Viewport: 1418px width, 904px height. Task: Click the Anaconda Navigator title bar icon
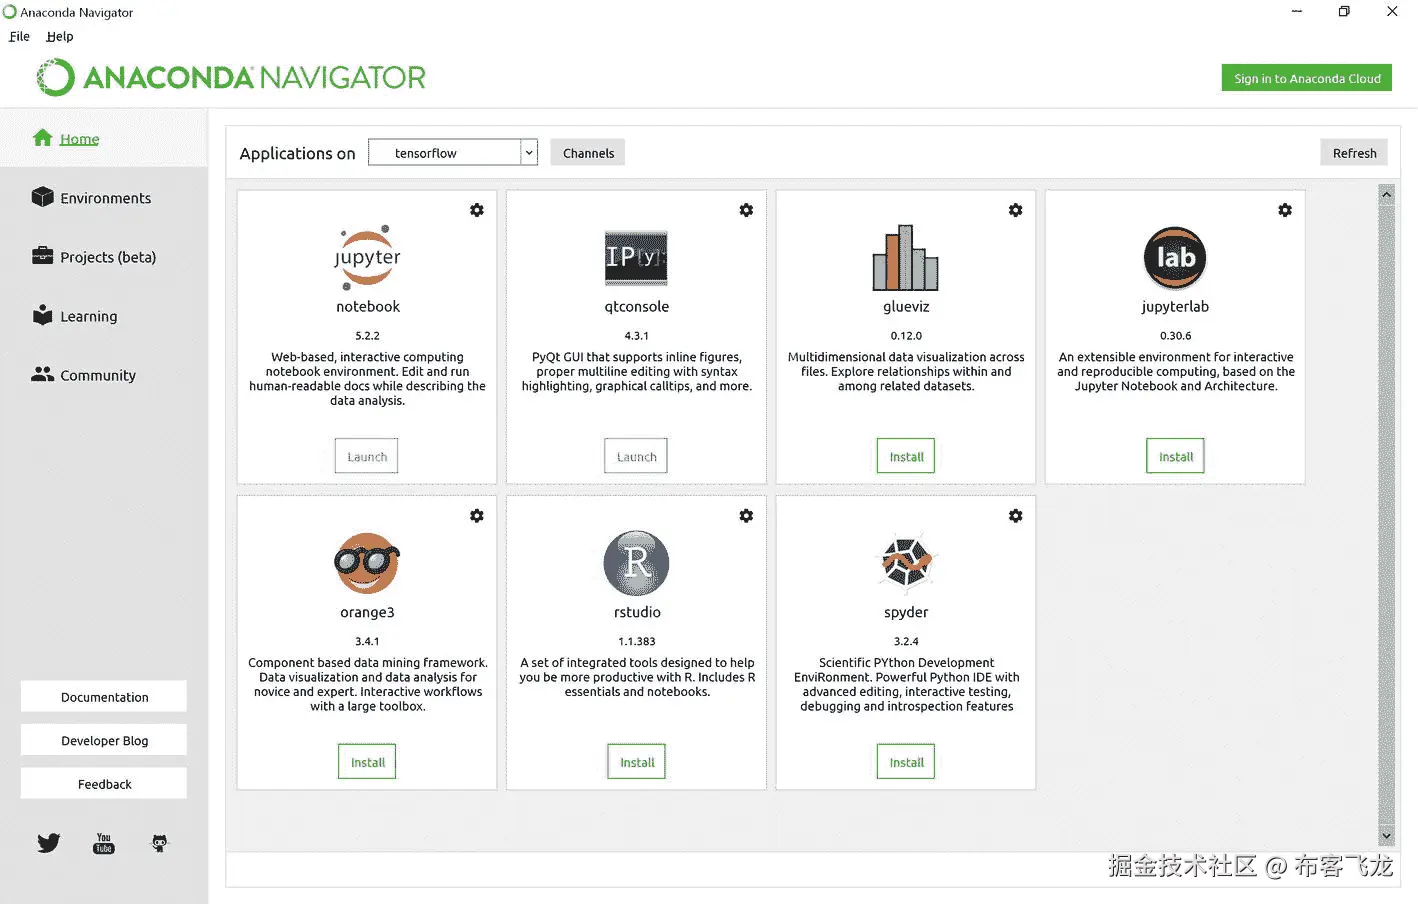[10, 12]
